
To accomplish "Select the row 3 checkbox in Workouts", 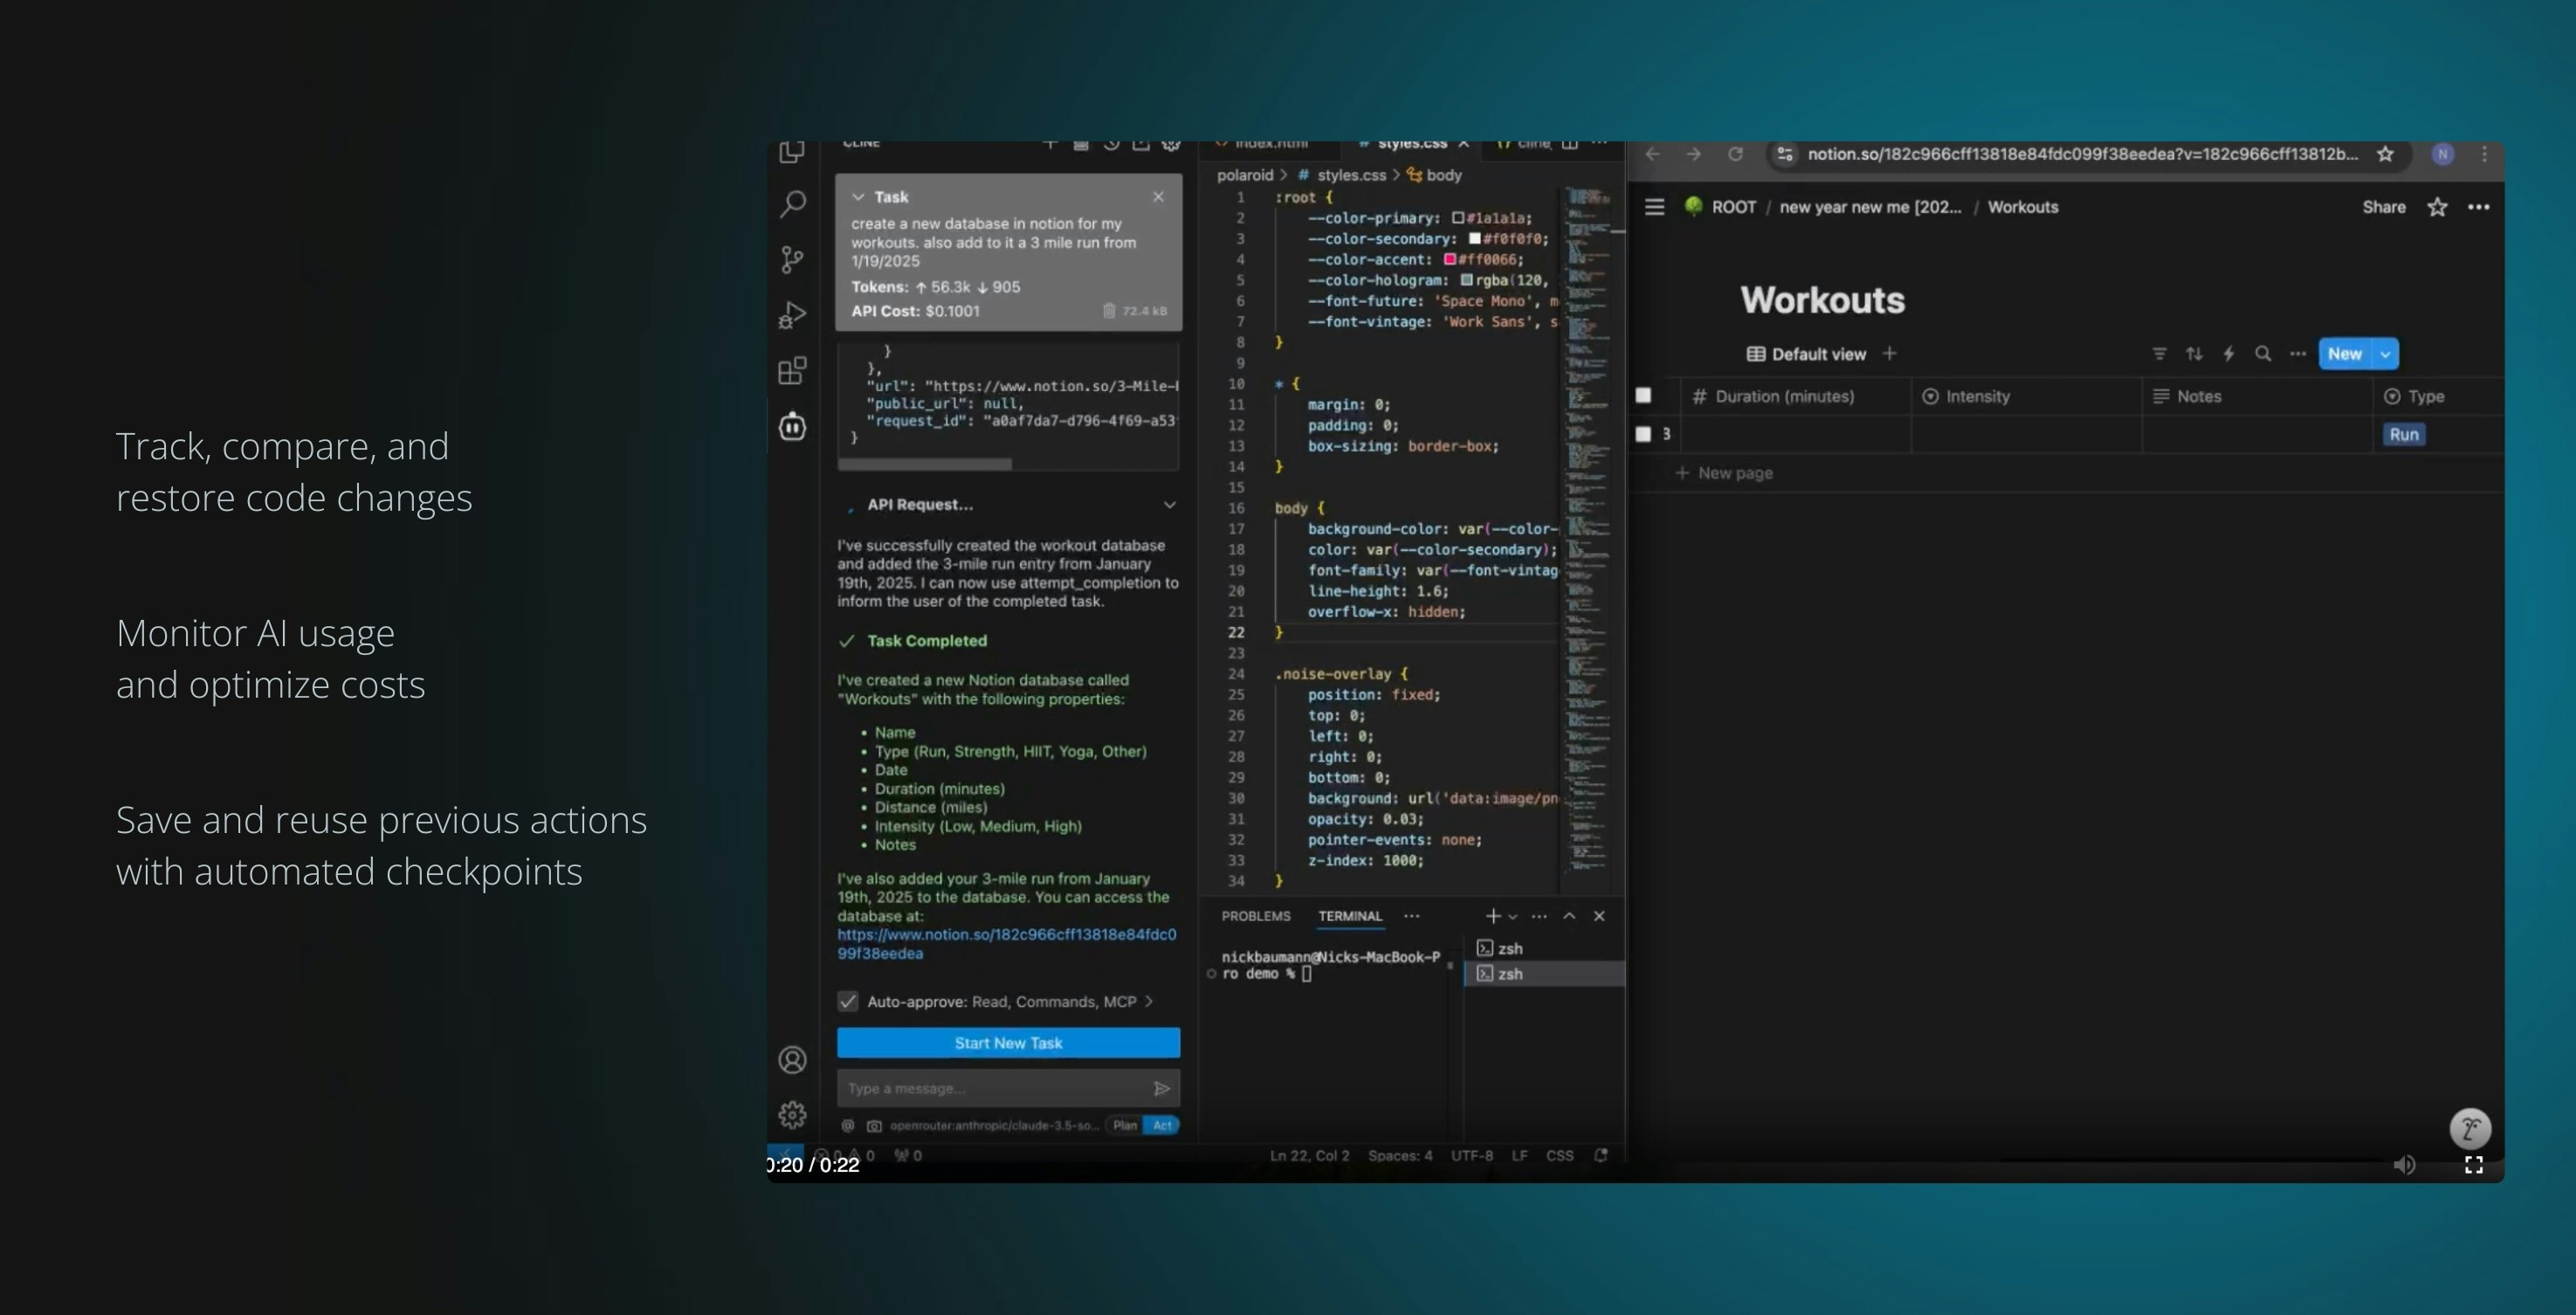I will coord(1643,434).
